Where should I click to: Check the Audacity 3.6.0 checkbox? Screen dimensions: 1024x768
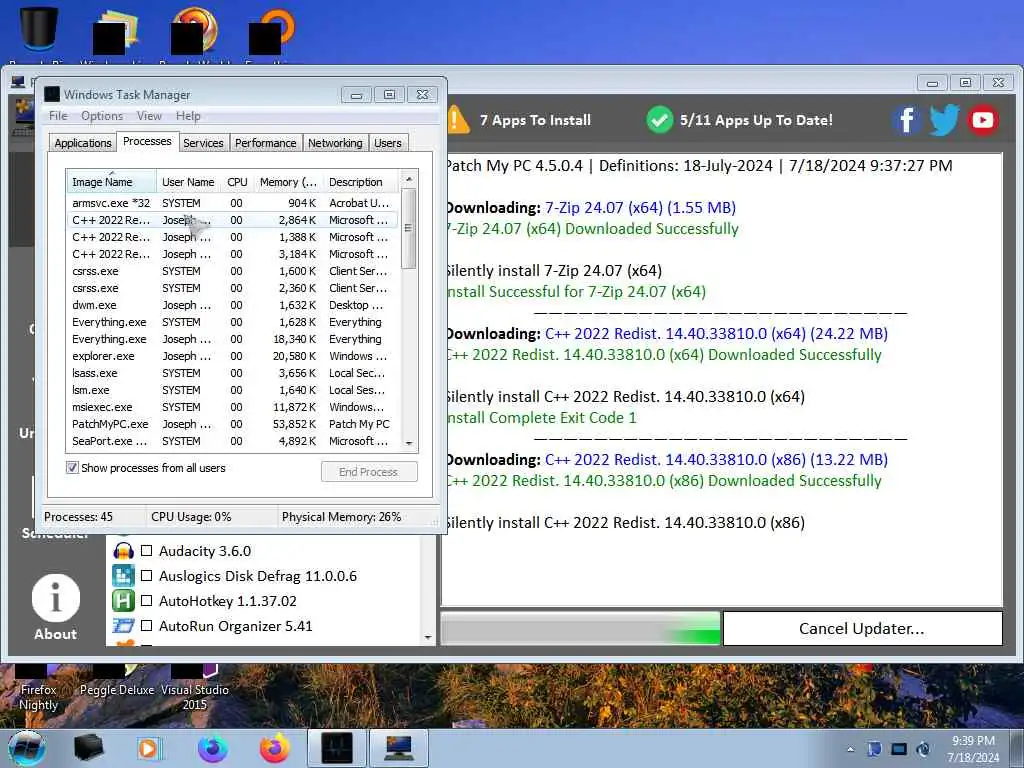(147, 551)
